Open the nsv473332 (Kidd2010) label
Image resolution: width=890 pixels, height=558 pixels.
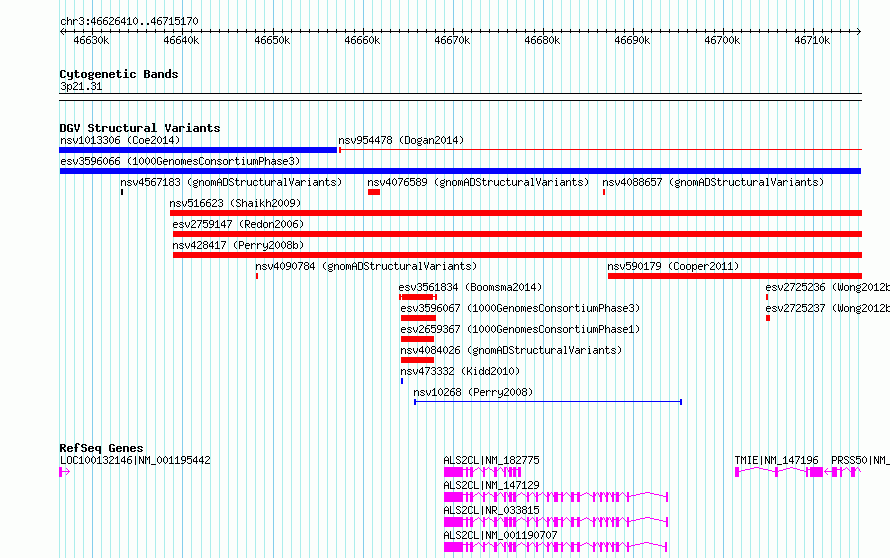pyautogui.click(x=460, y=371)
